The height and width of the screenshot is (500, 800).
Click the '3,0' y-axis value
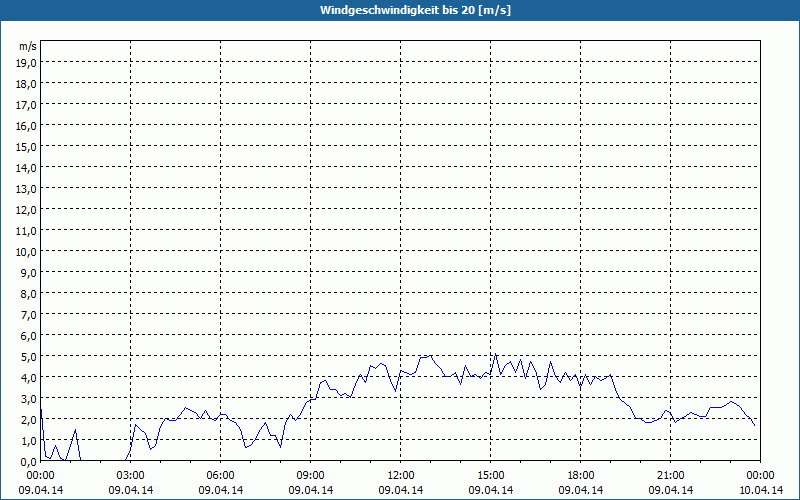pos(30,399)
